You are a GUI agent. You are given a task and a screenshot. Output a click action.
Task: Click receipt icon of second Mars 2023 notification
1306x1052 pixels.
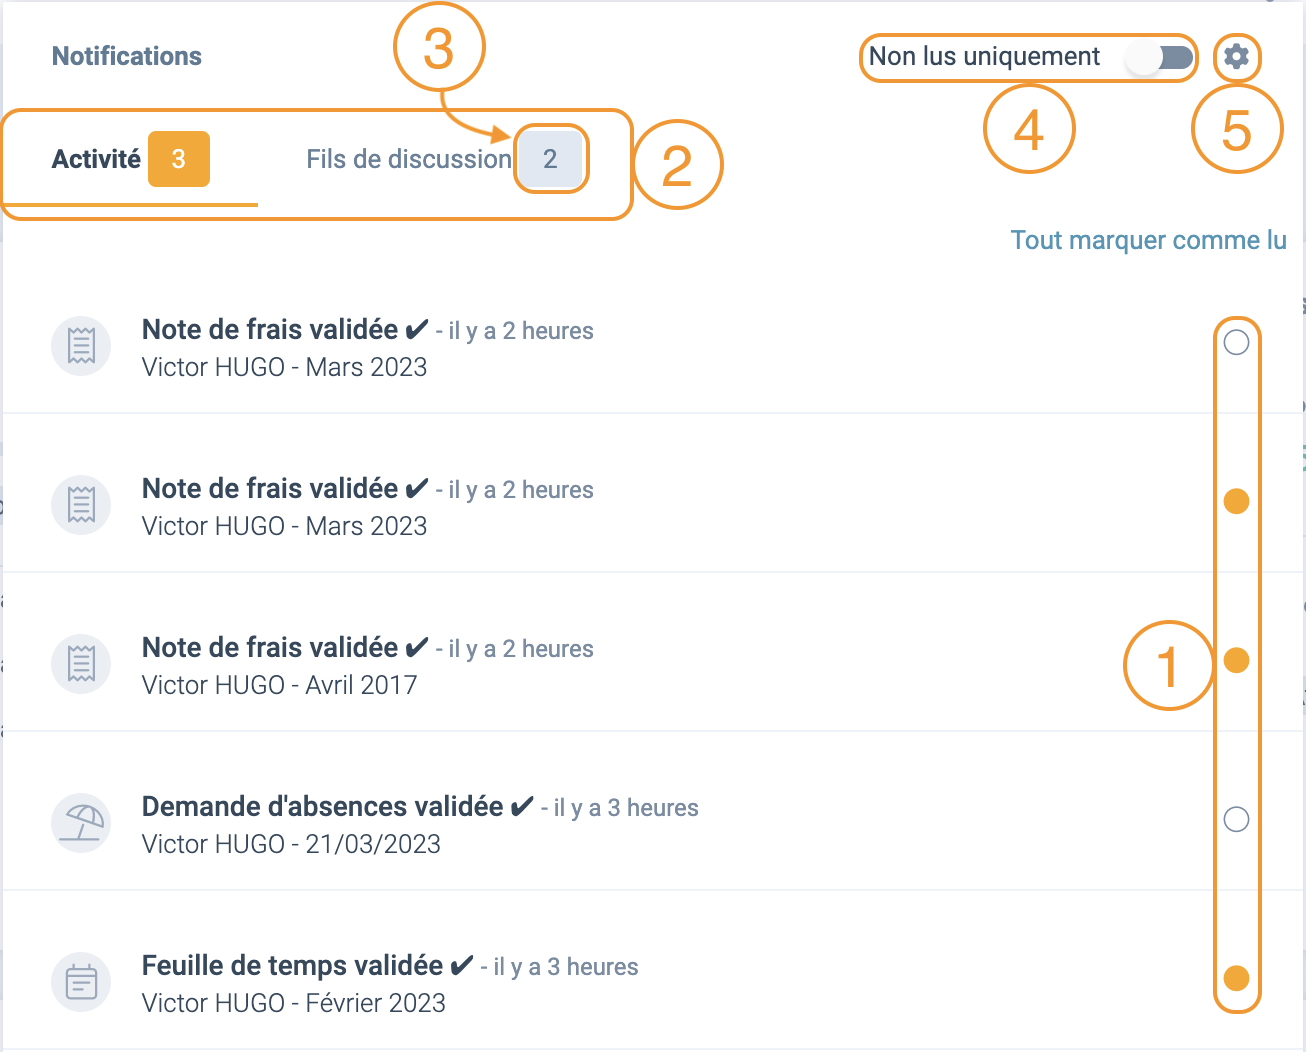point(81,505)
